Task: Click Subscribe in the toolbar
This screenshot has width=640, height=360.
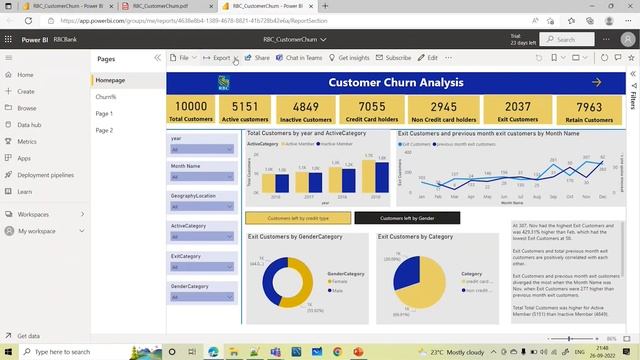Action: pyautogui.click(x=393, y=58)
